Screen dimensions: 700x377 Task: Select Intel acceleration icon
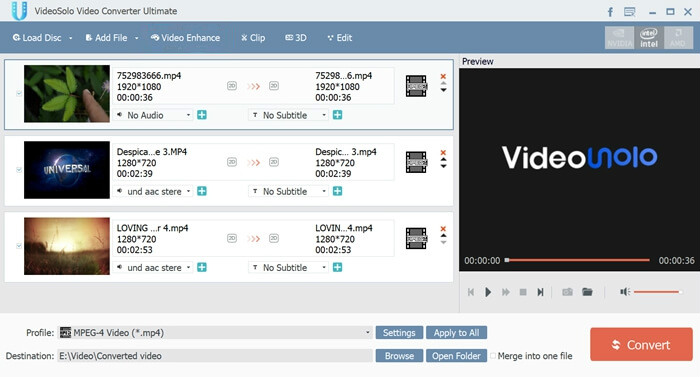coord(649,38)
